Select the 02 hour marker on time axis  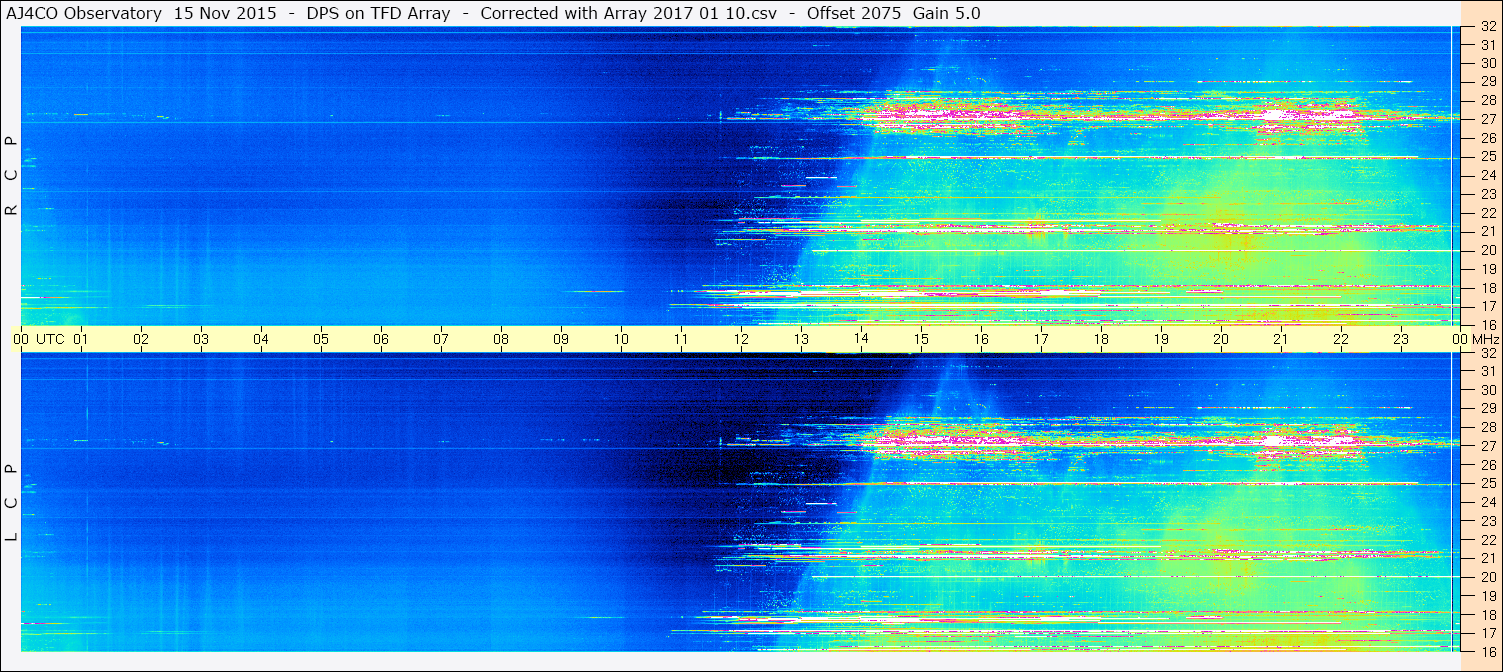(x=141, y=339)
